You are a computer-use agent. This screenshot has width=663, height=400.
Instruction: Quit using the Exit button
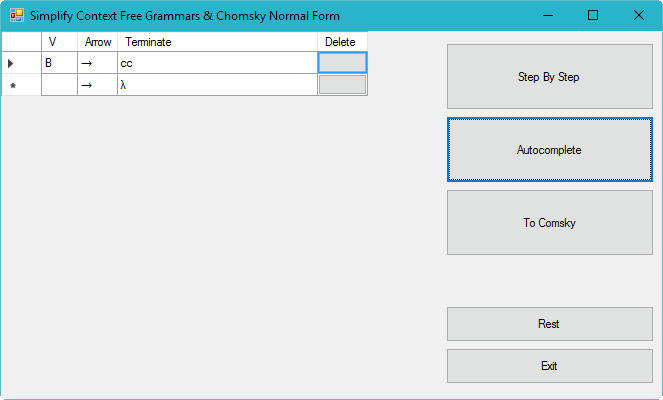548,366
